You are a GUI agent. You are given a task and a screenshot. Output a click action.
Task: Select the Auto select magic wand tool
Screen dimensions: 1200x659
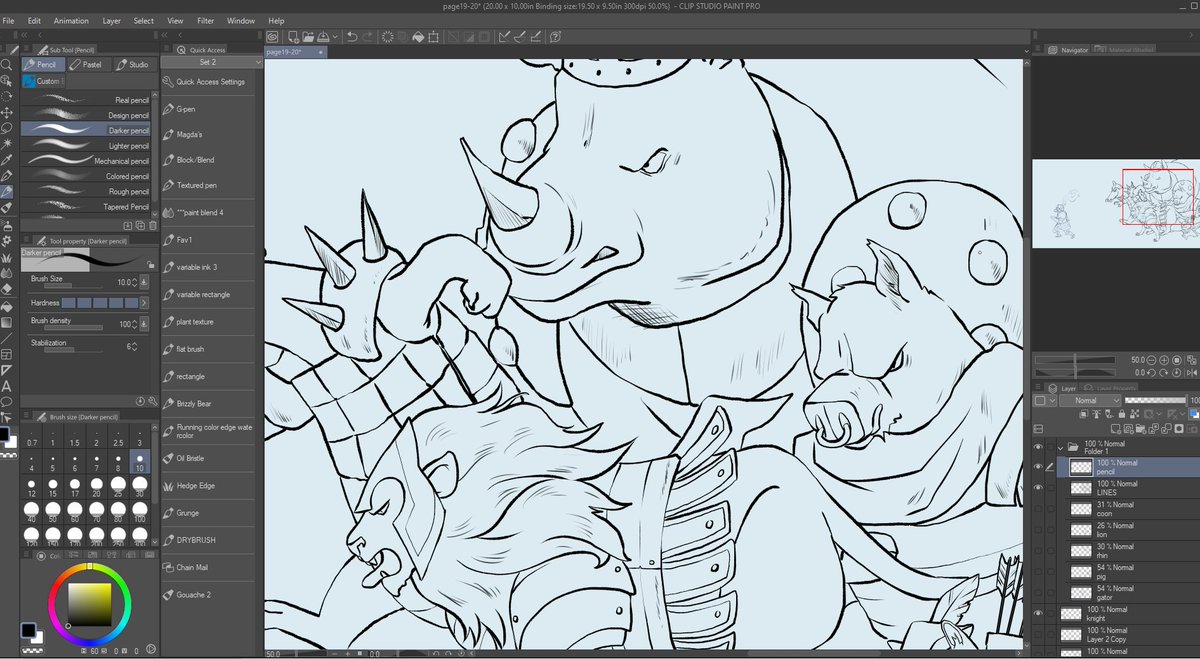pyautogui.click(x=6, y=144)
